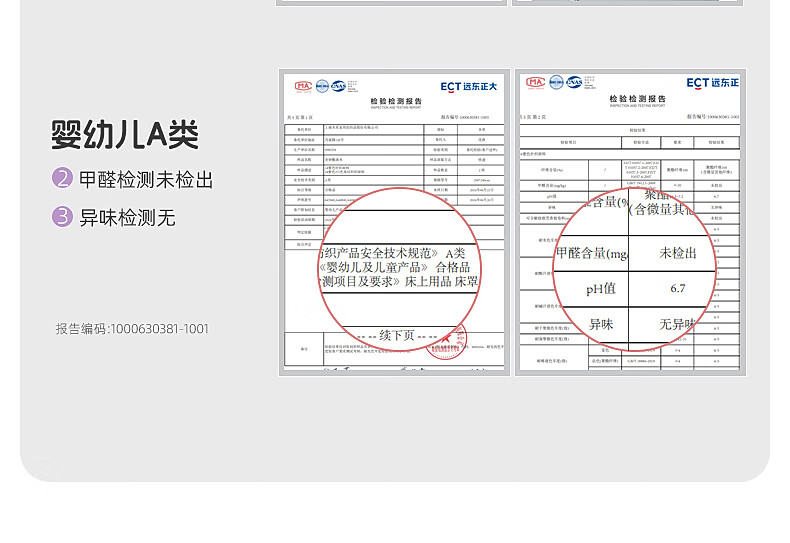Open the first-page inspection report thumbnail
Image resolution: width=790 pixels, height=543 pixels.
pyautogui.click(x=394, y=223)
